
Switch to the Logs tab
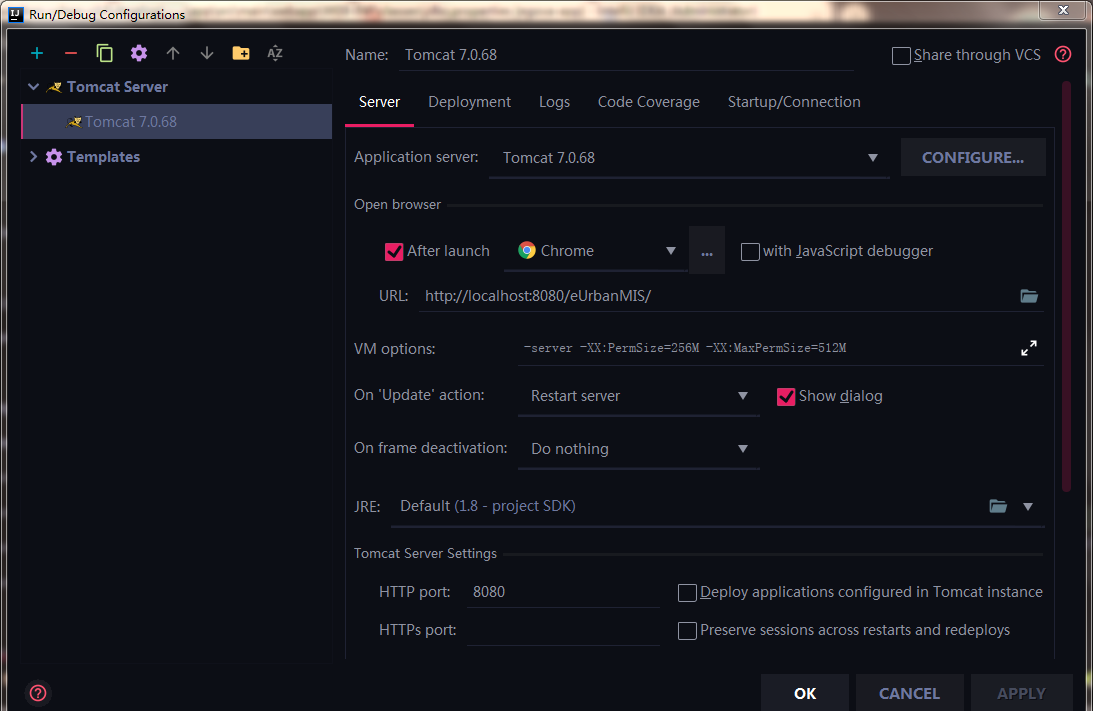point(554,102)
